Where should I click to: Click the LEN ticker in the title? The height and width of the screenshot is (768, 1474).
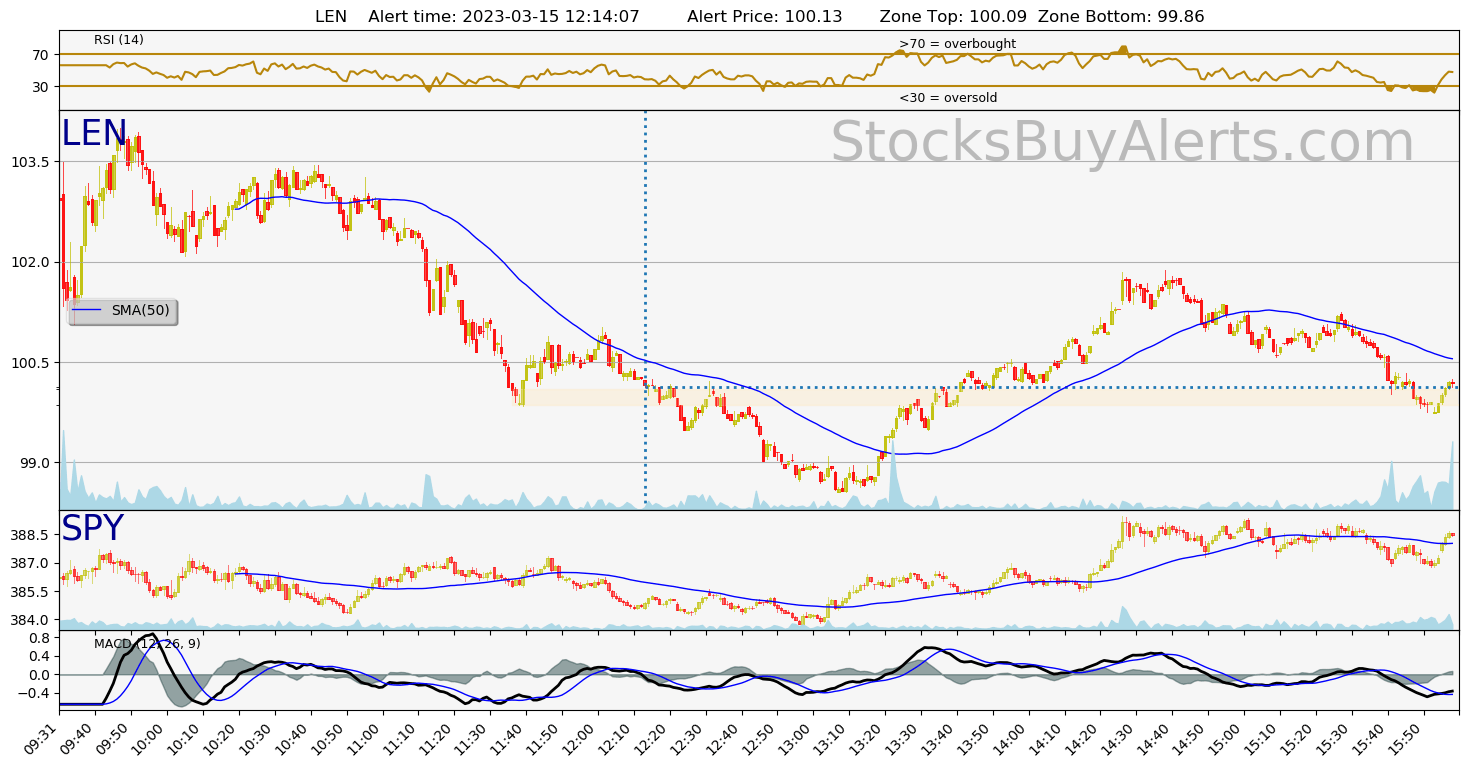(x=331, y=16)
